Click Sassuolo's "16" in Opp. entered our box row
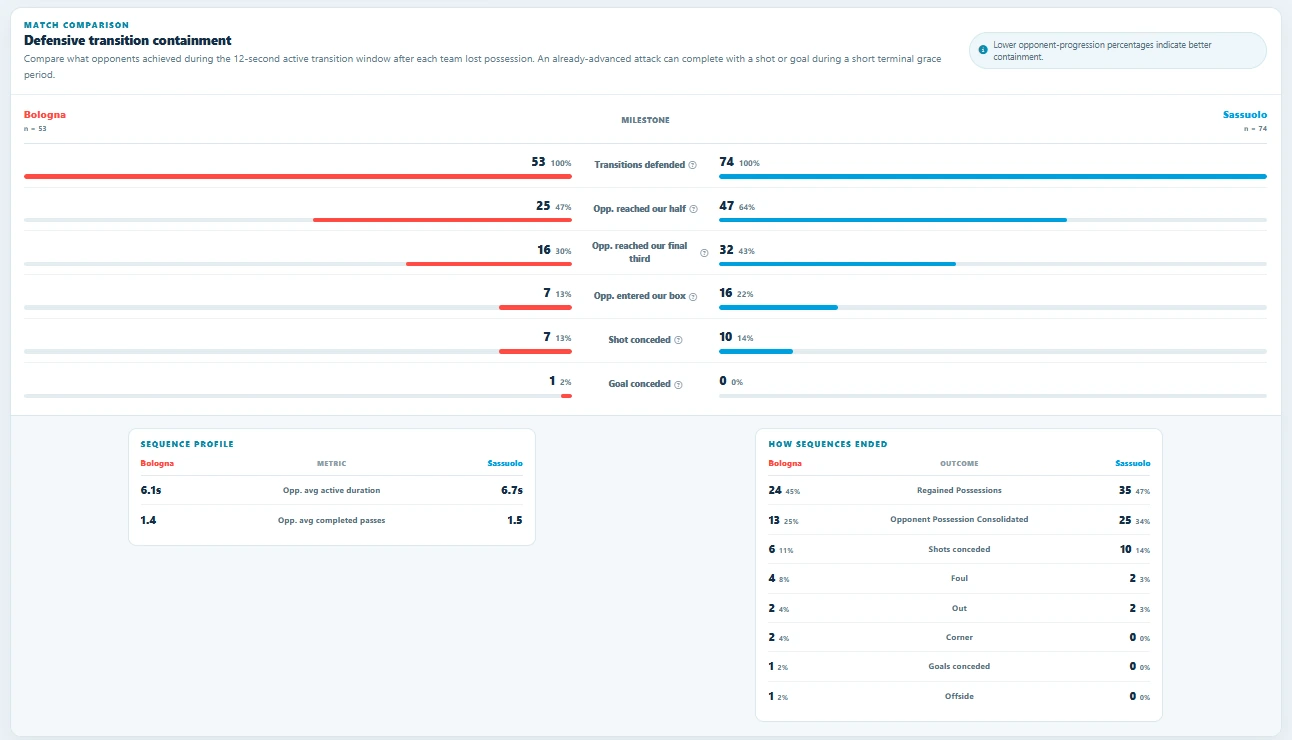1292x740 pixels. [x=727, y=294]
